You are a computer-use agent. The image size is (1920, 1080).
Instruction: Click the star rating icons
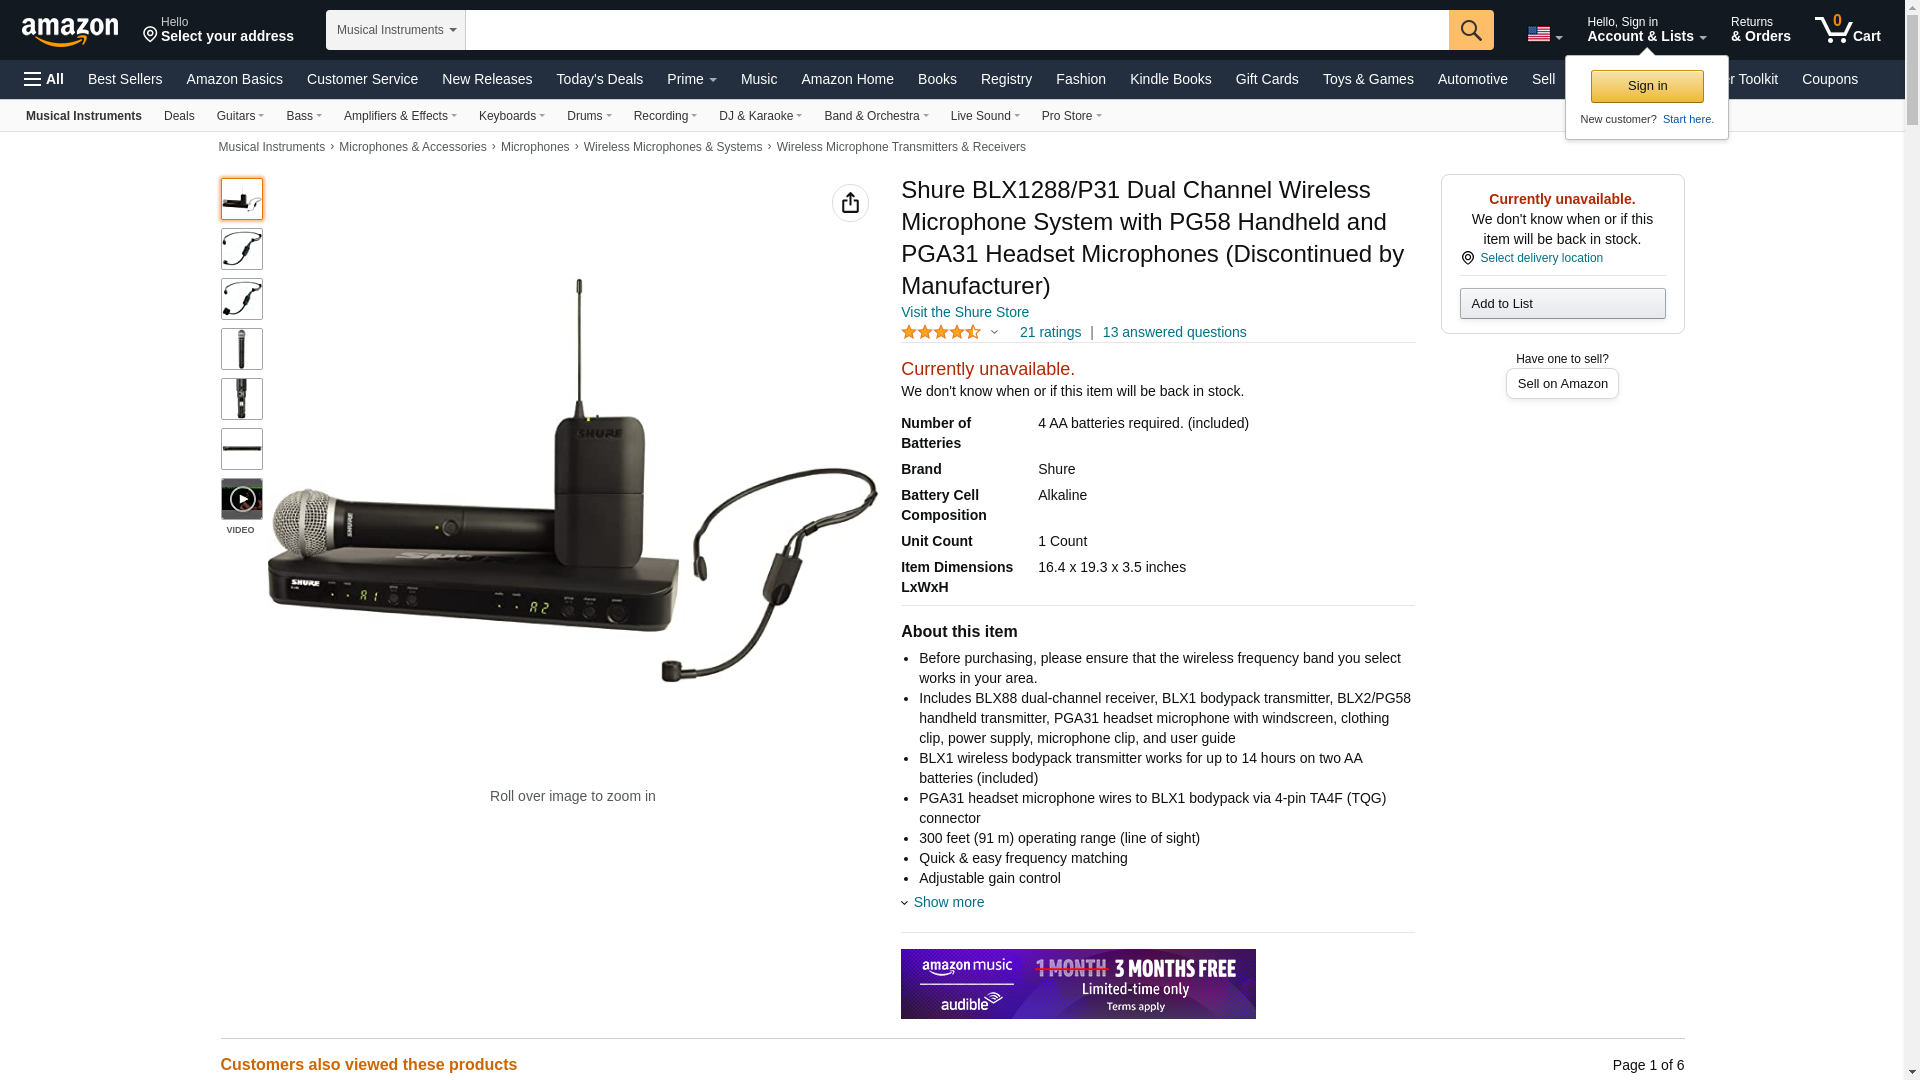[941, 332]
